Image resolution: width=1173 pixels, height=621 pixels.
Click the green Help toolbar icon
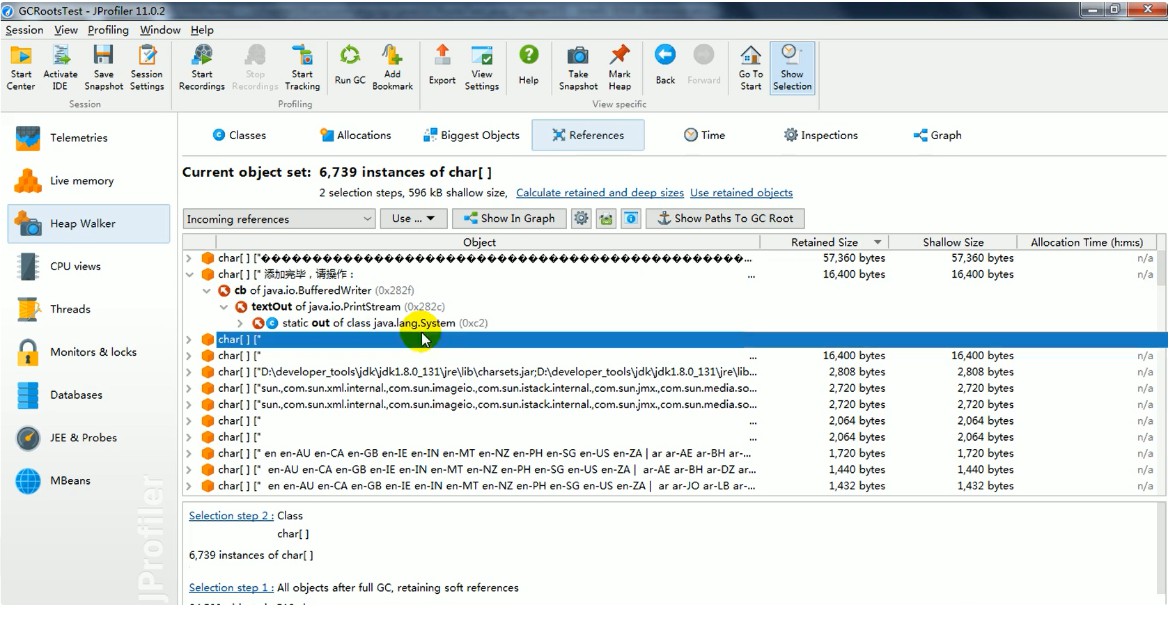coord(529,66)
